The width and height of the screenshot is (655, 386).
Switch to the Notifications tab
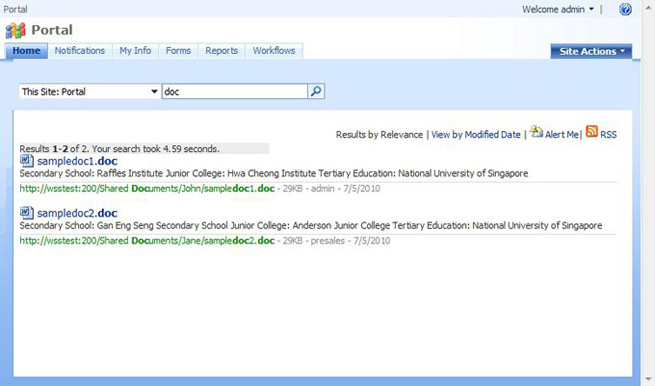pyautogui.click(x=80, y=51)
